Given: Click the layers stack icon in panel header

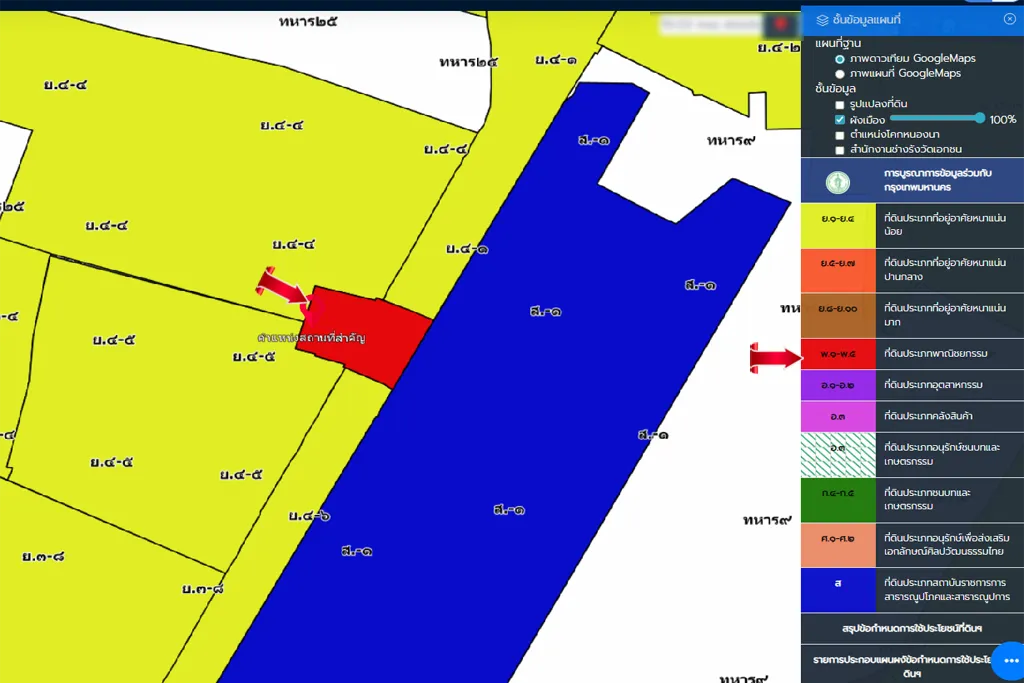Looking at the screenshot, I should [822, 19].
